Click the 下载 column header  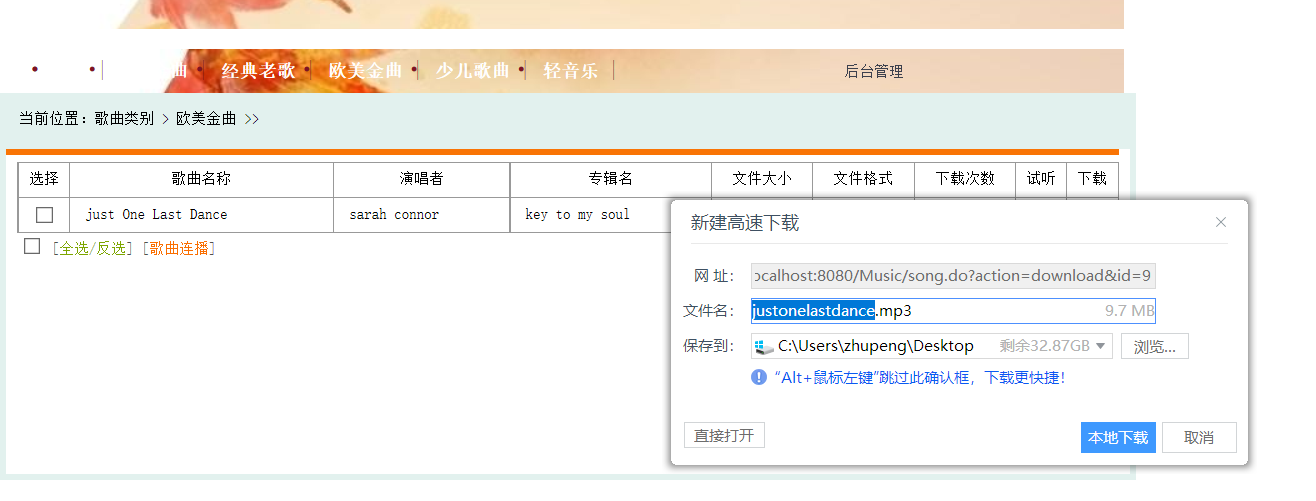tap(1092, 179)
